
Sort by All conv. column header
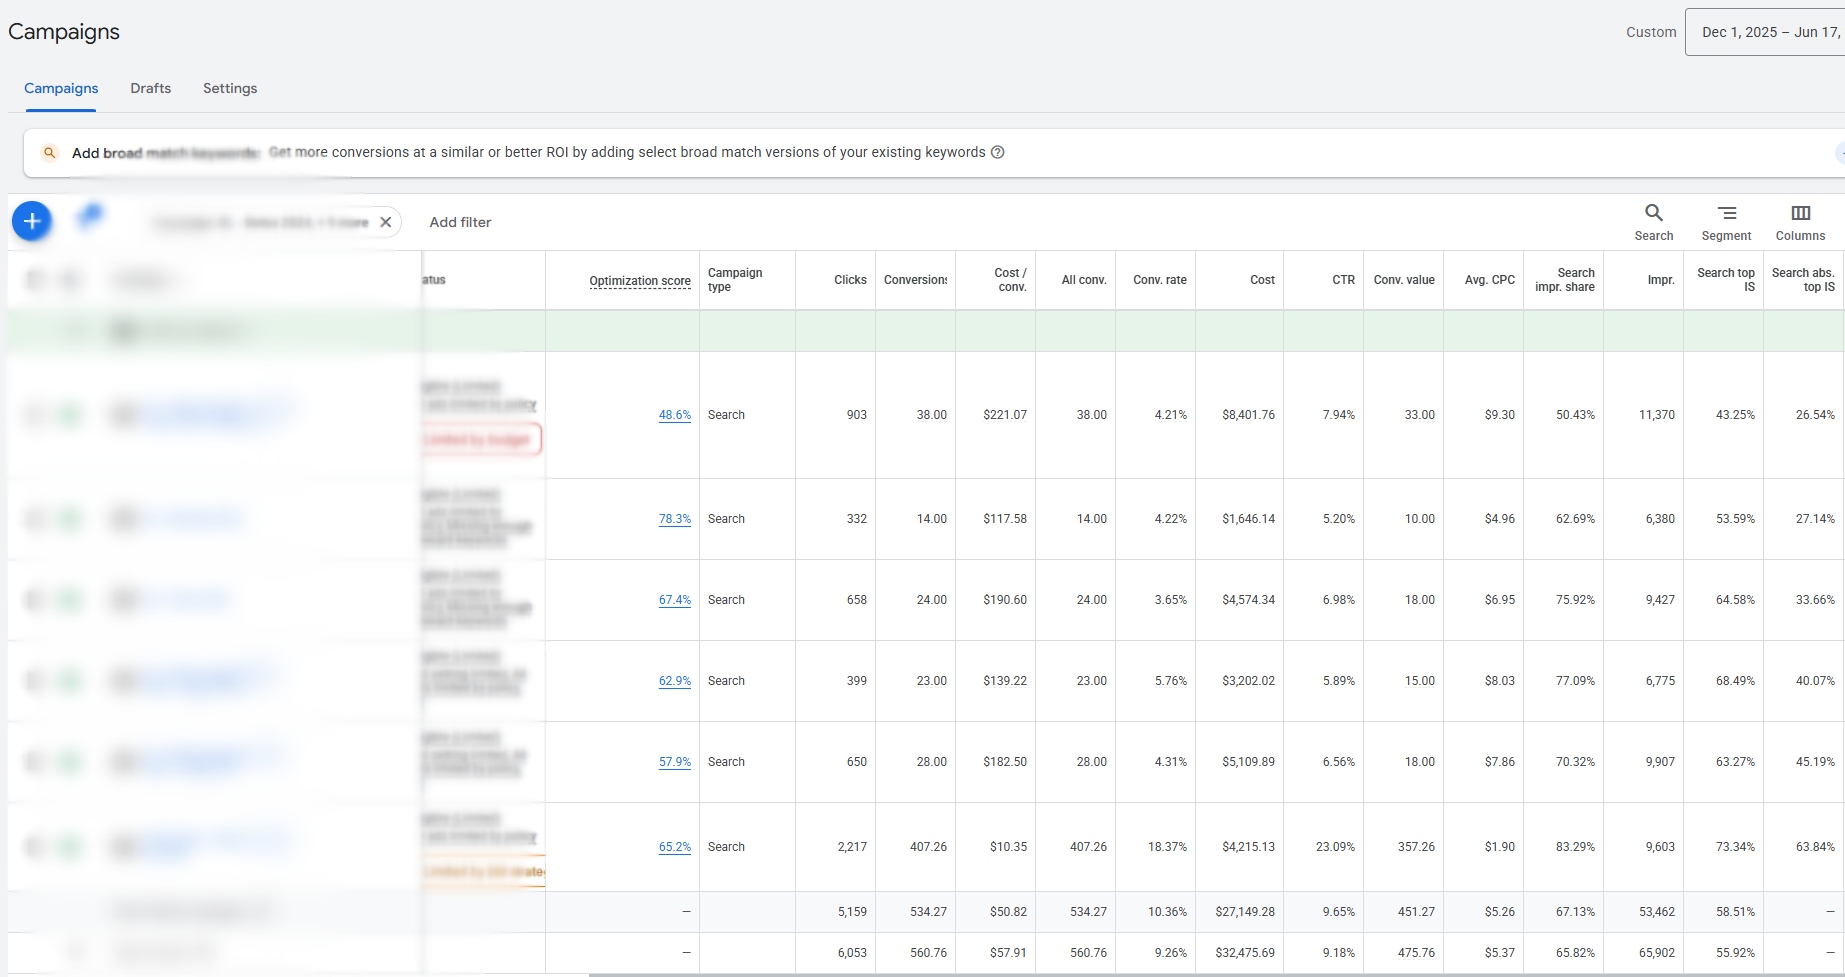click(x=1084, y=280)
